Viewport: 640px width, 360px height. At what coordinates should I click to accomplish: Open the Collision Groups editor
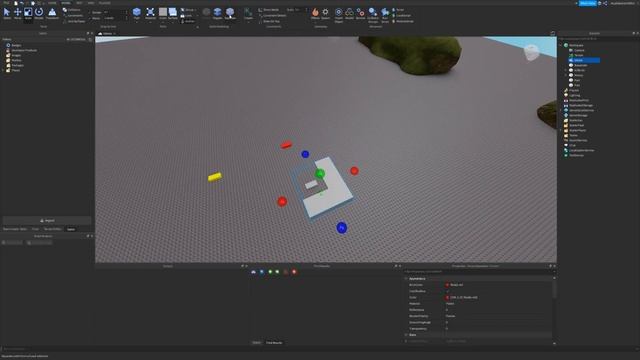click(x=373, y=15)
